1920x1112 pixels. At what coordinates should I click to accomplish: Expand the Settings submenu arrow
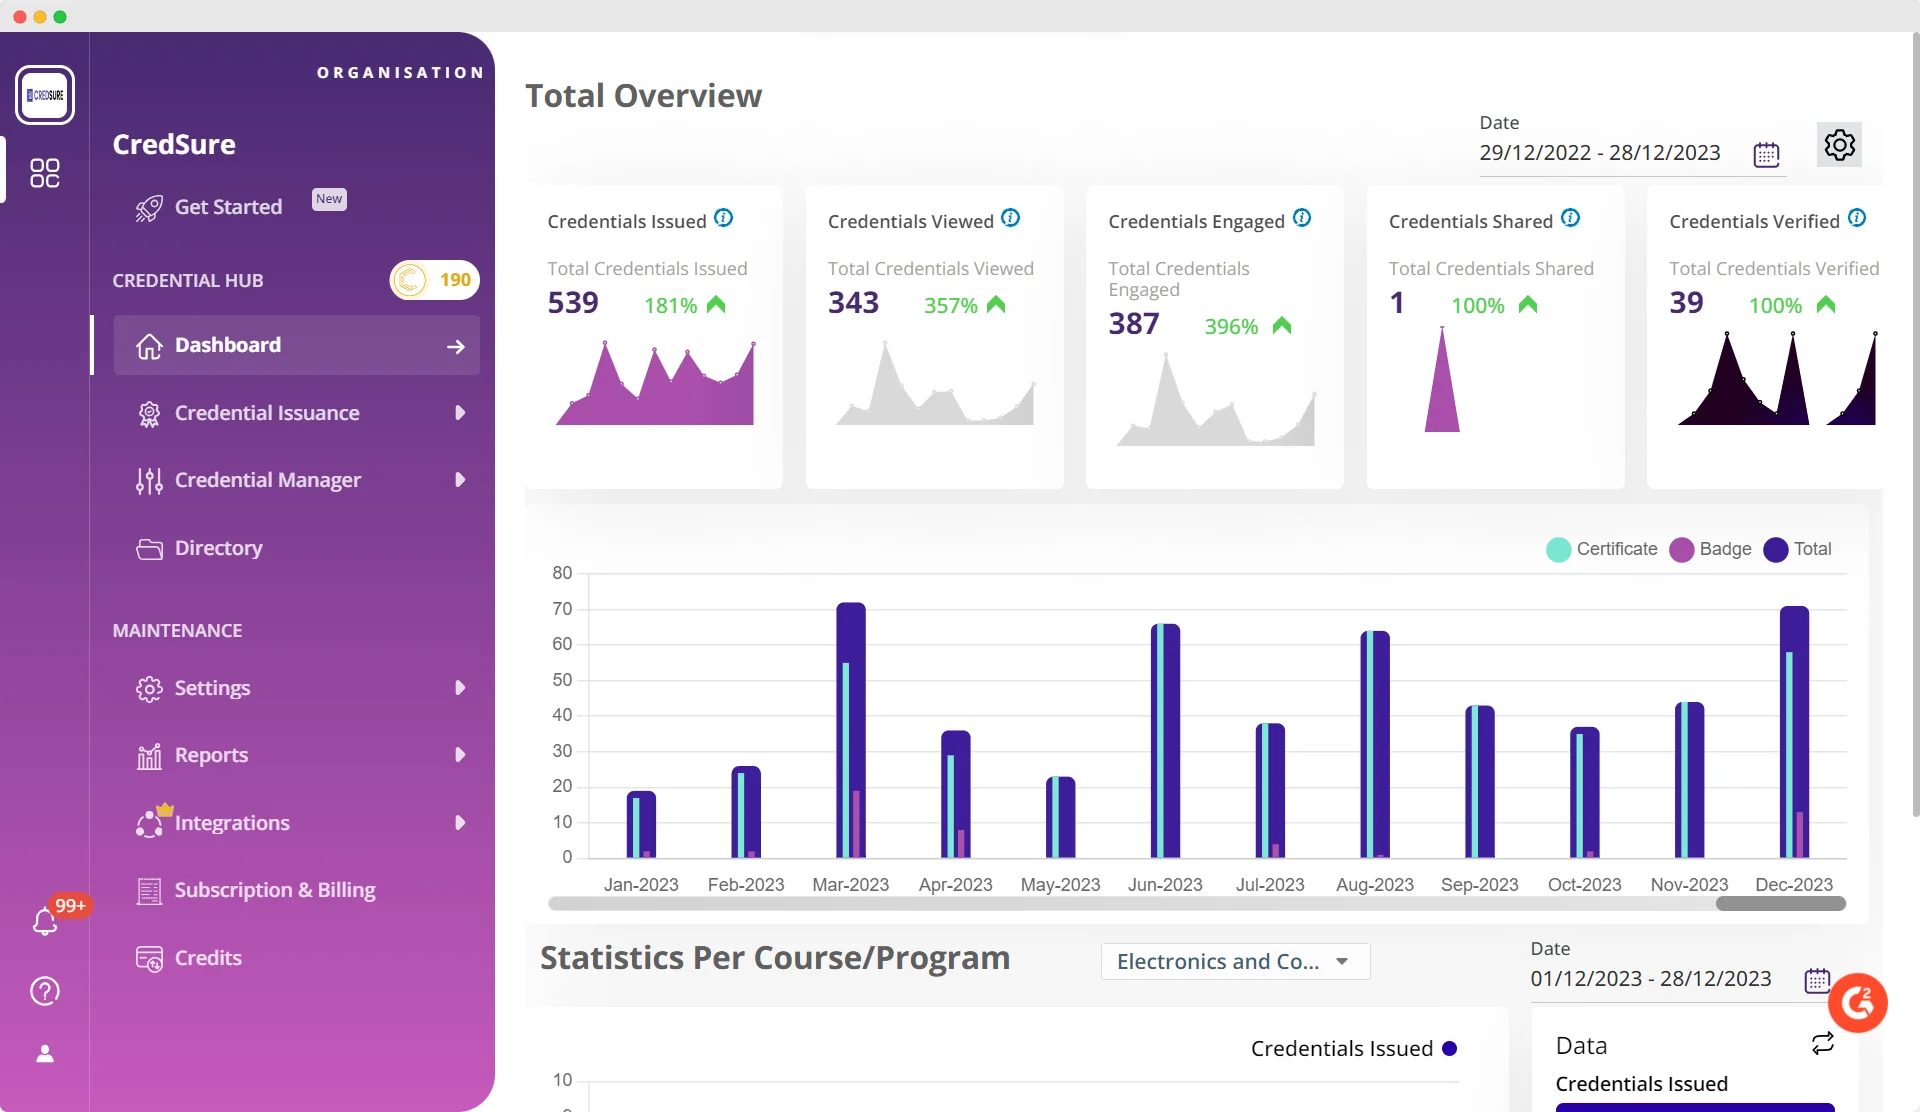[x=460, y=688]
